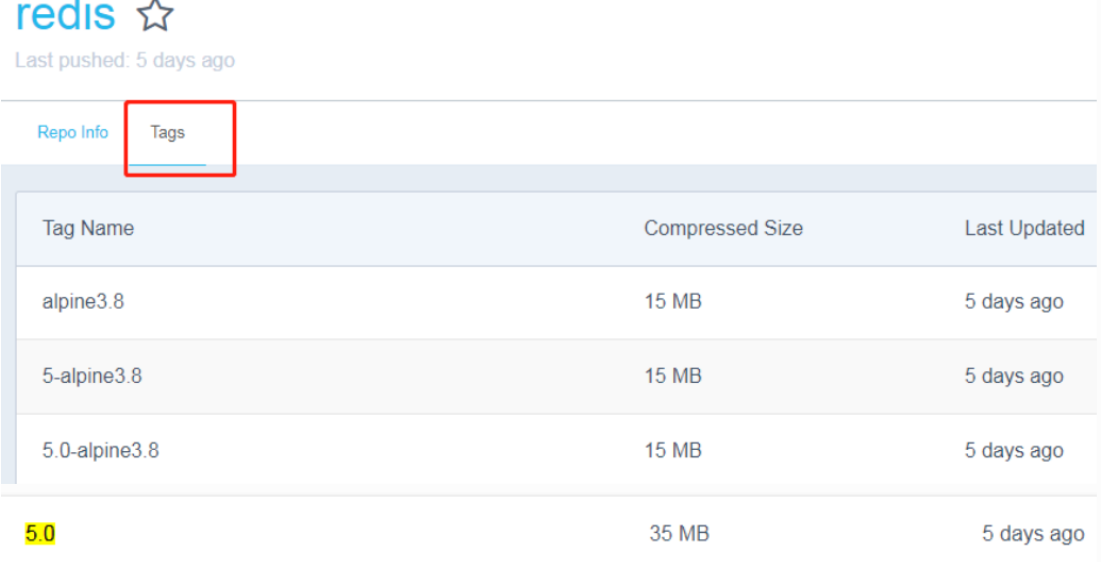Click the Last Updated column header
Viewport: 1101px width, 562px height.
tap(1024, 228)
